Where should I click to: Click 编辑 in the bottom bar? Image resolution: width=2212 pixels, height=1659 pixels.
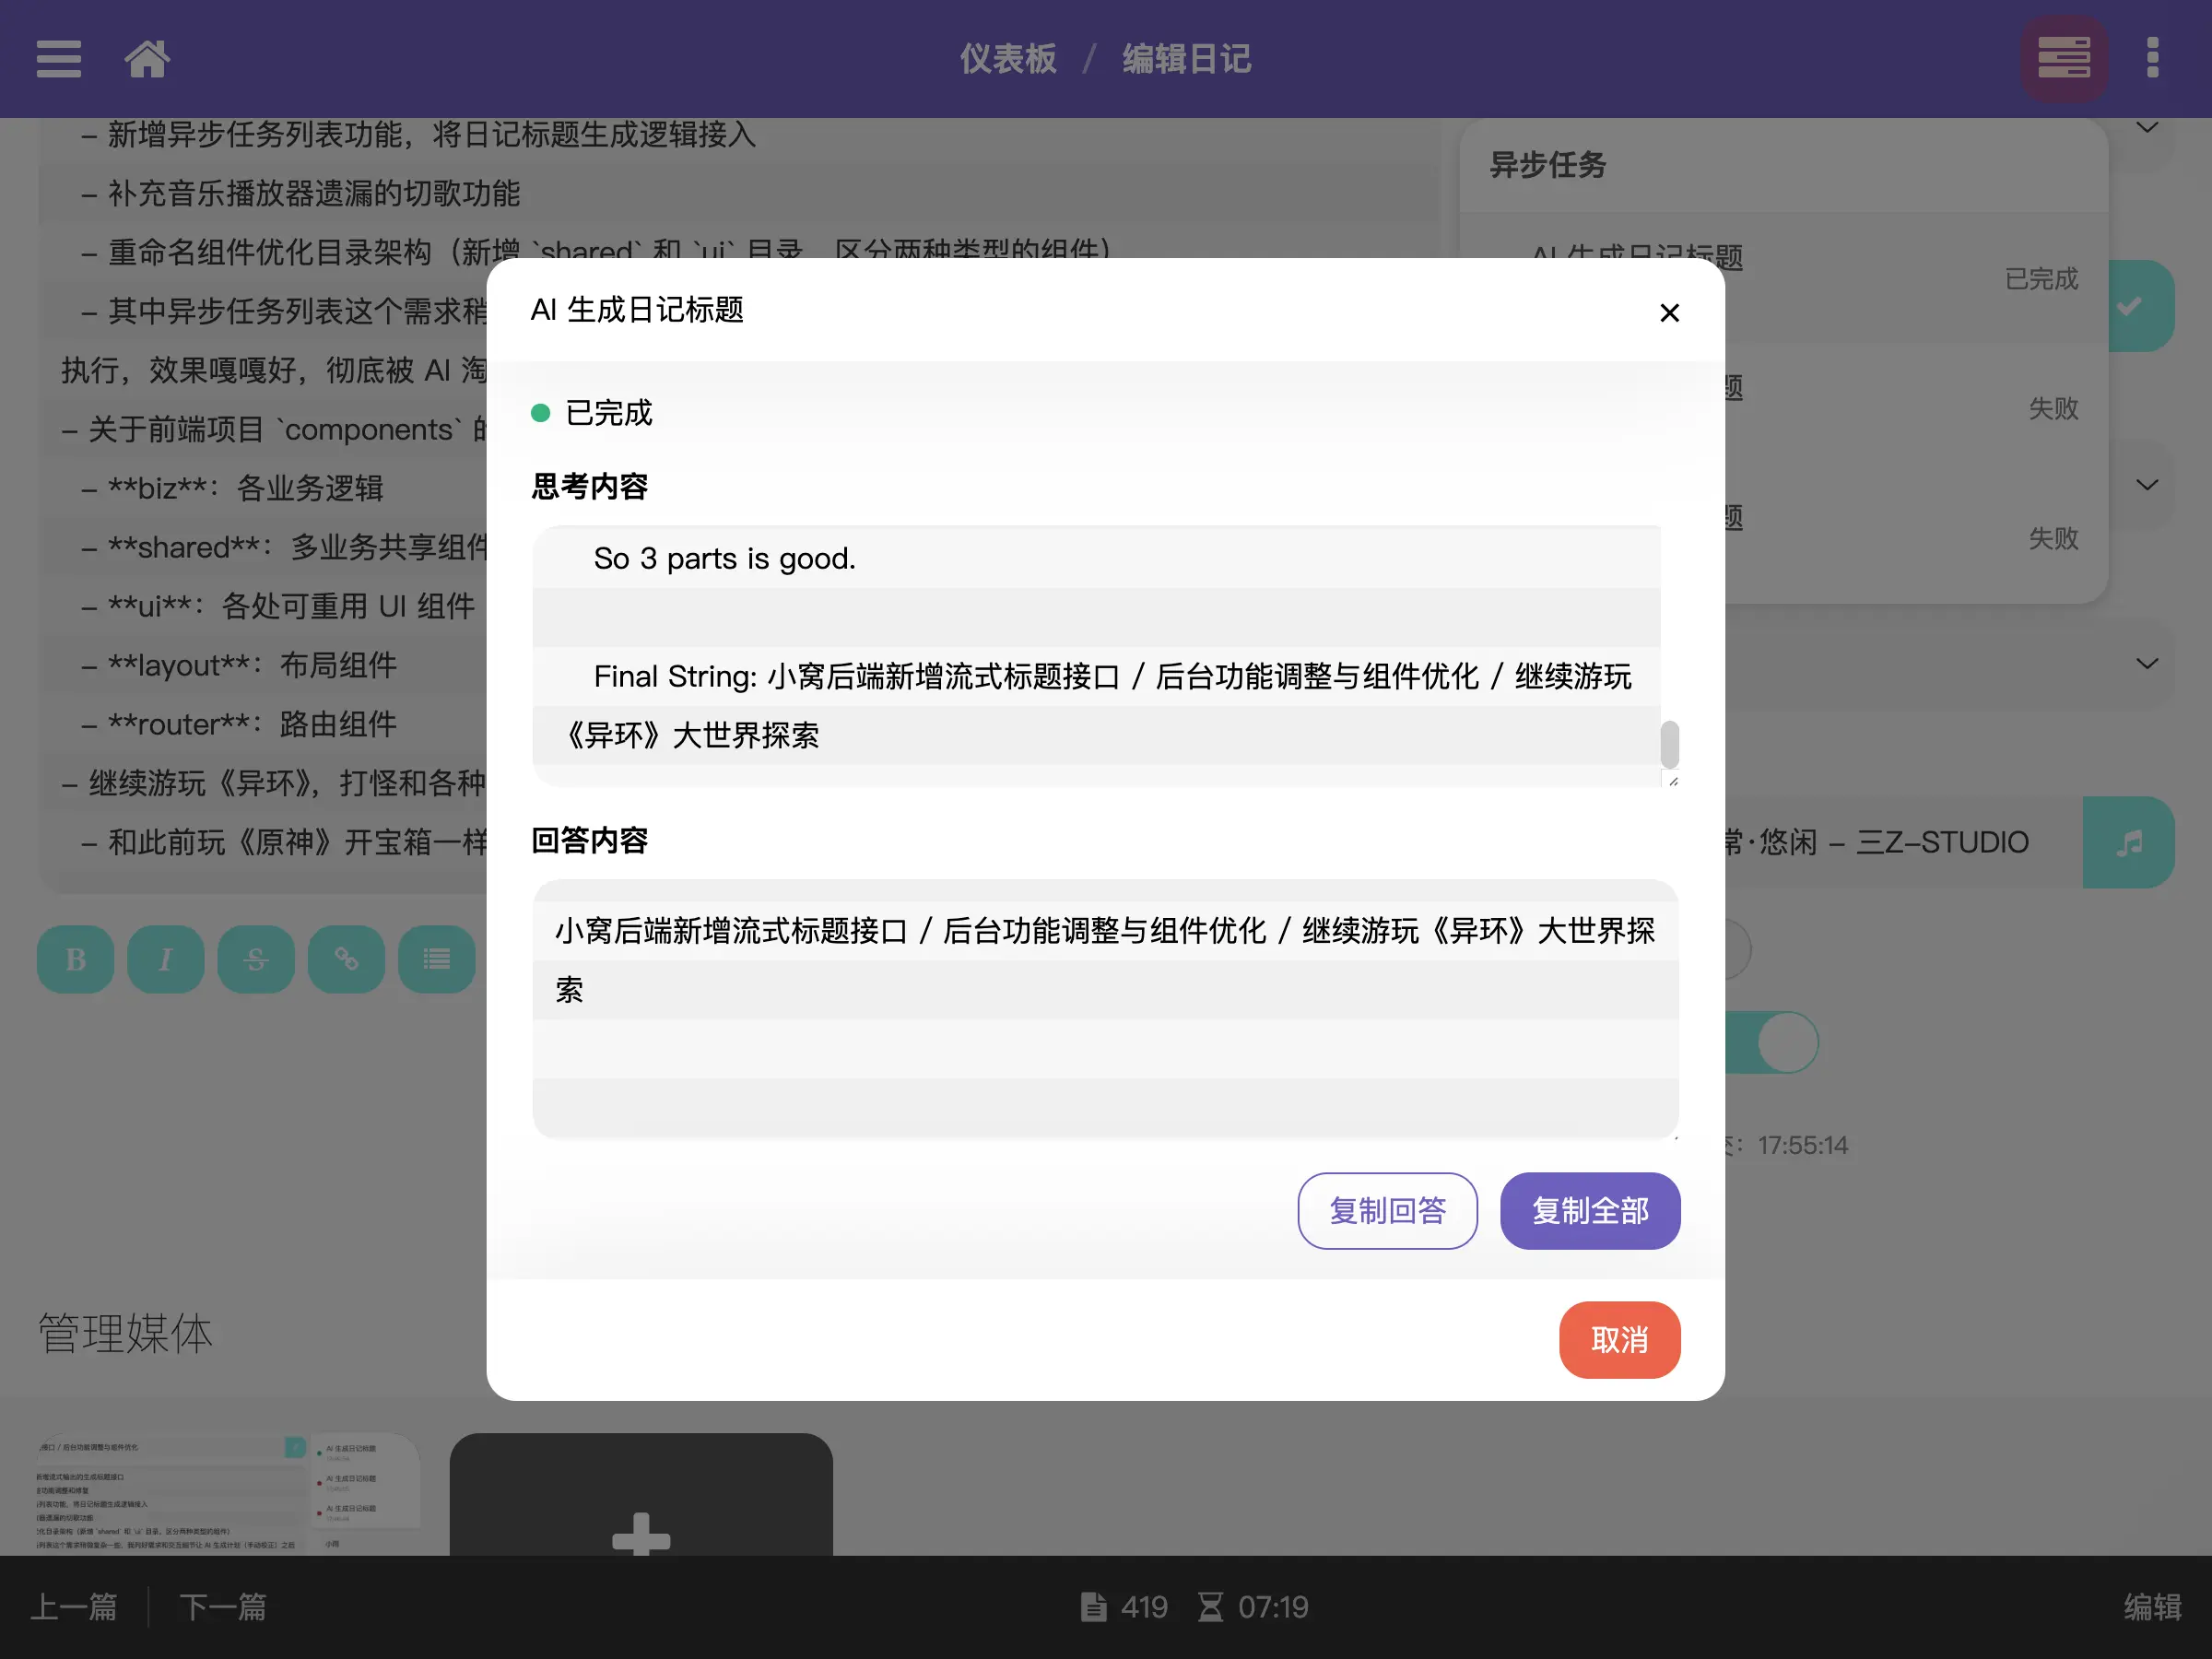(2152, 1606)
